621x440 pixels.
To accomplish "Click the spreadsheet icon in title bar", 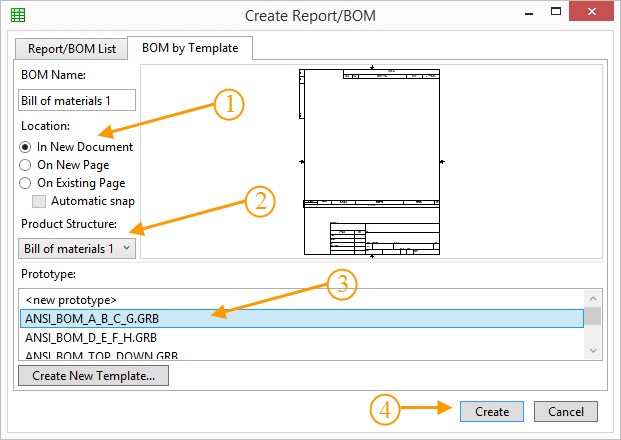I will 18,15.
